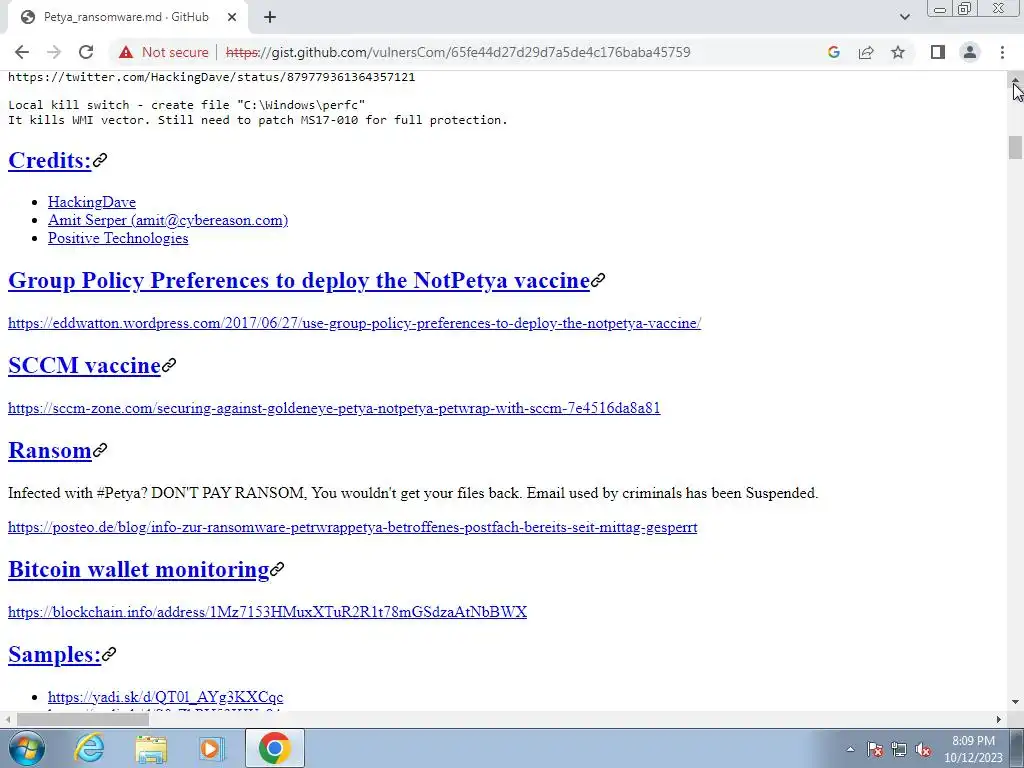Open the blockchain.info address link
The image size is (1024, 768).
point(268,612)
